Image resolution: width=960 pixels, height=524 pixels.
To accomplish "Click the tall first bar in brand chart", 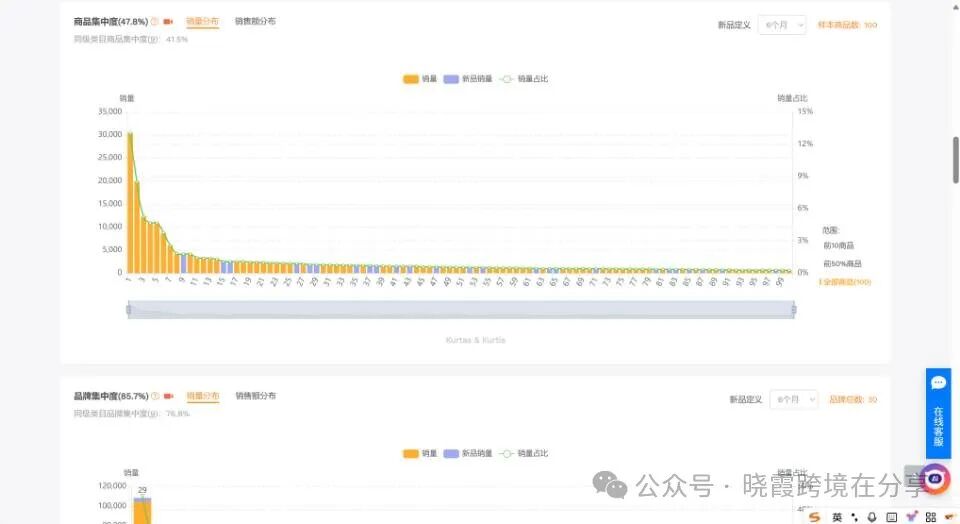I will click(x=142, y=512).
